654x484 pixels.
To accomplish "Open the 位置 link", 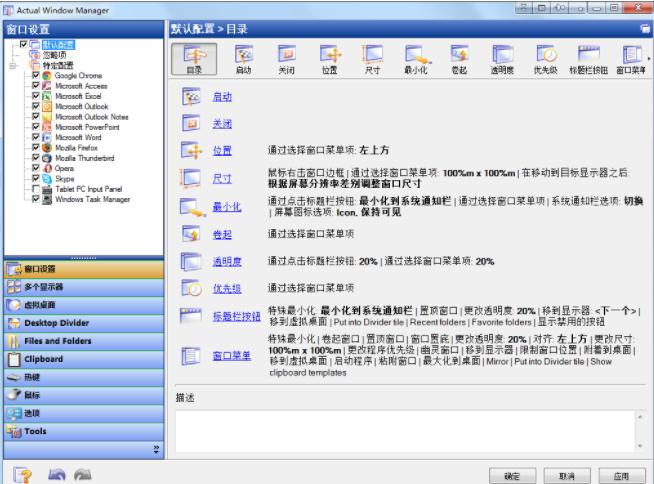I will point(222,151).
